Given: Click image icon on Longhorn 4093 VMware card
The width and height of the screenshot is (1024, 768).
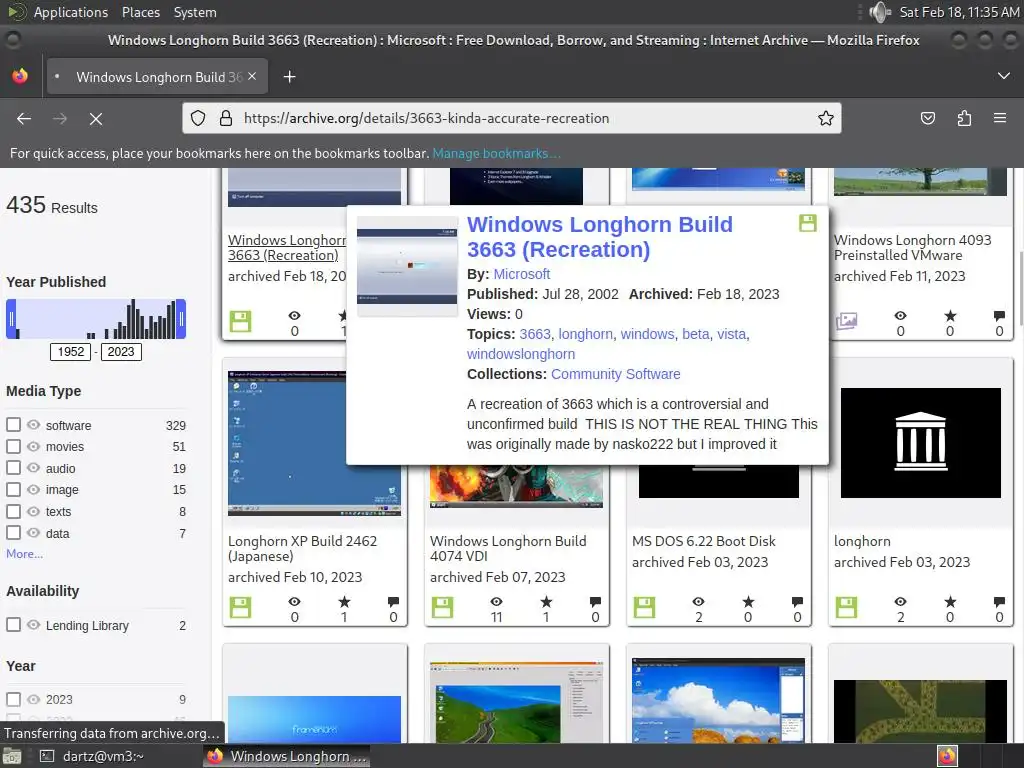Looking at the screenshot, I should tap(846, 321).
